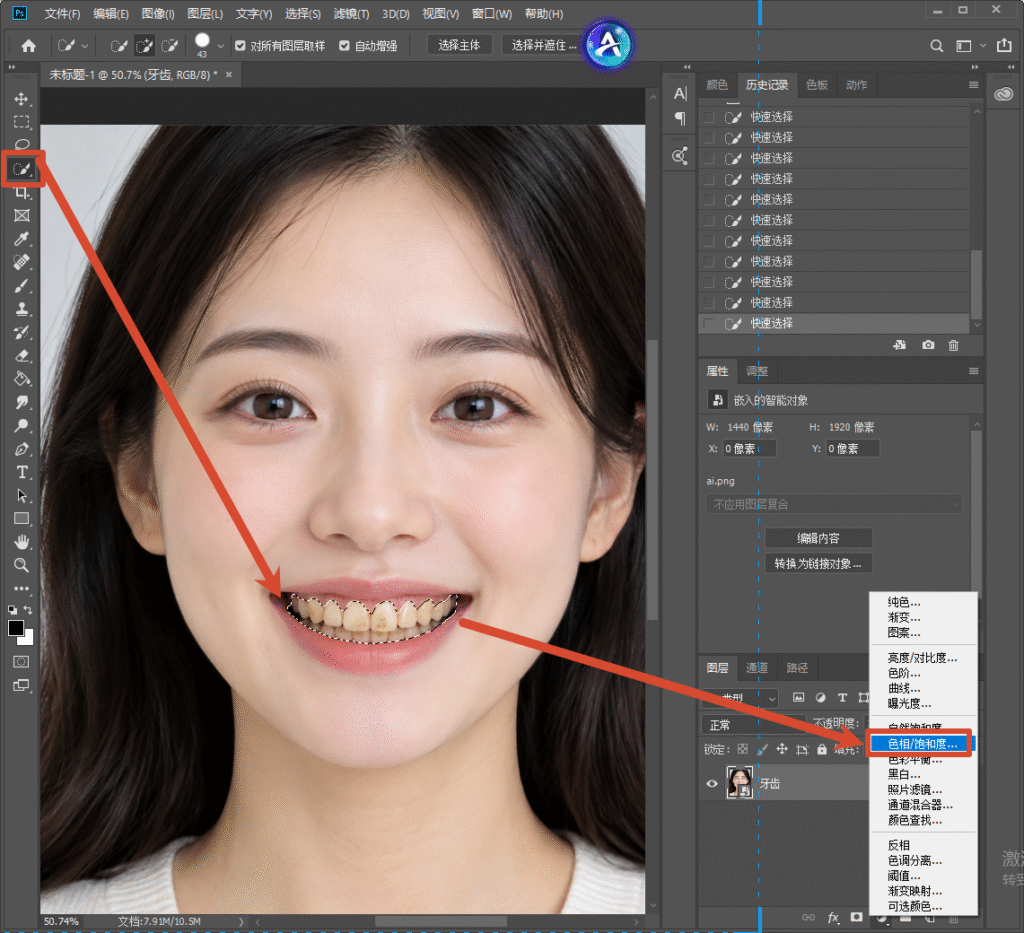Open status bar info arrow
Viewport: 1024px width, 933px height.
click(241, 922)
